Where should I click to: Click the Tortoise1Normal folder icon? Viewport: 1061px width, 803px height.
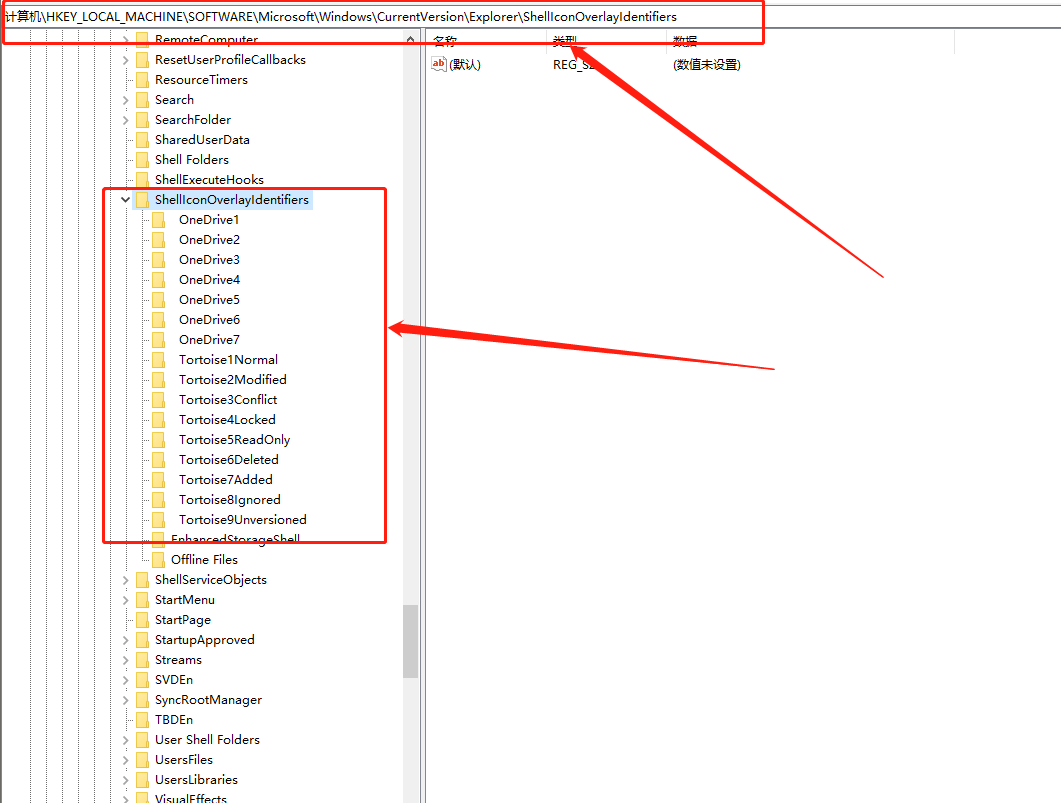point(158,360)
